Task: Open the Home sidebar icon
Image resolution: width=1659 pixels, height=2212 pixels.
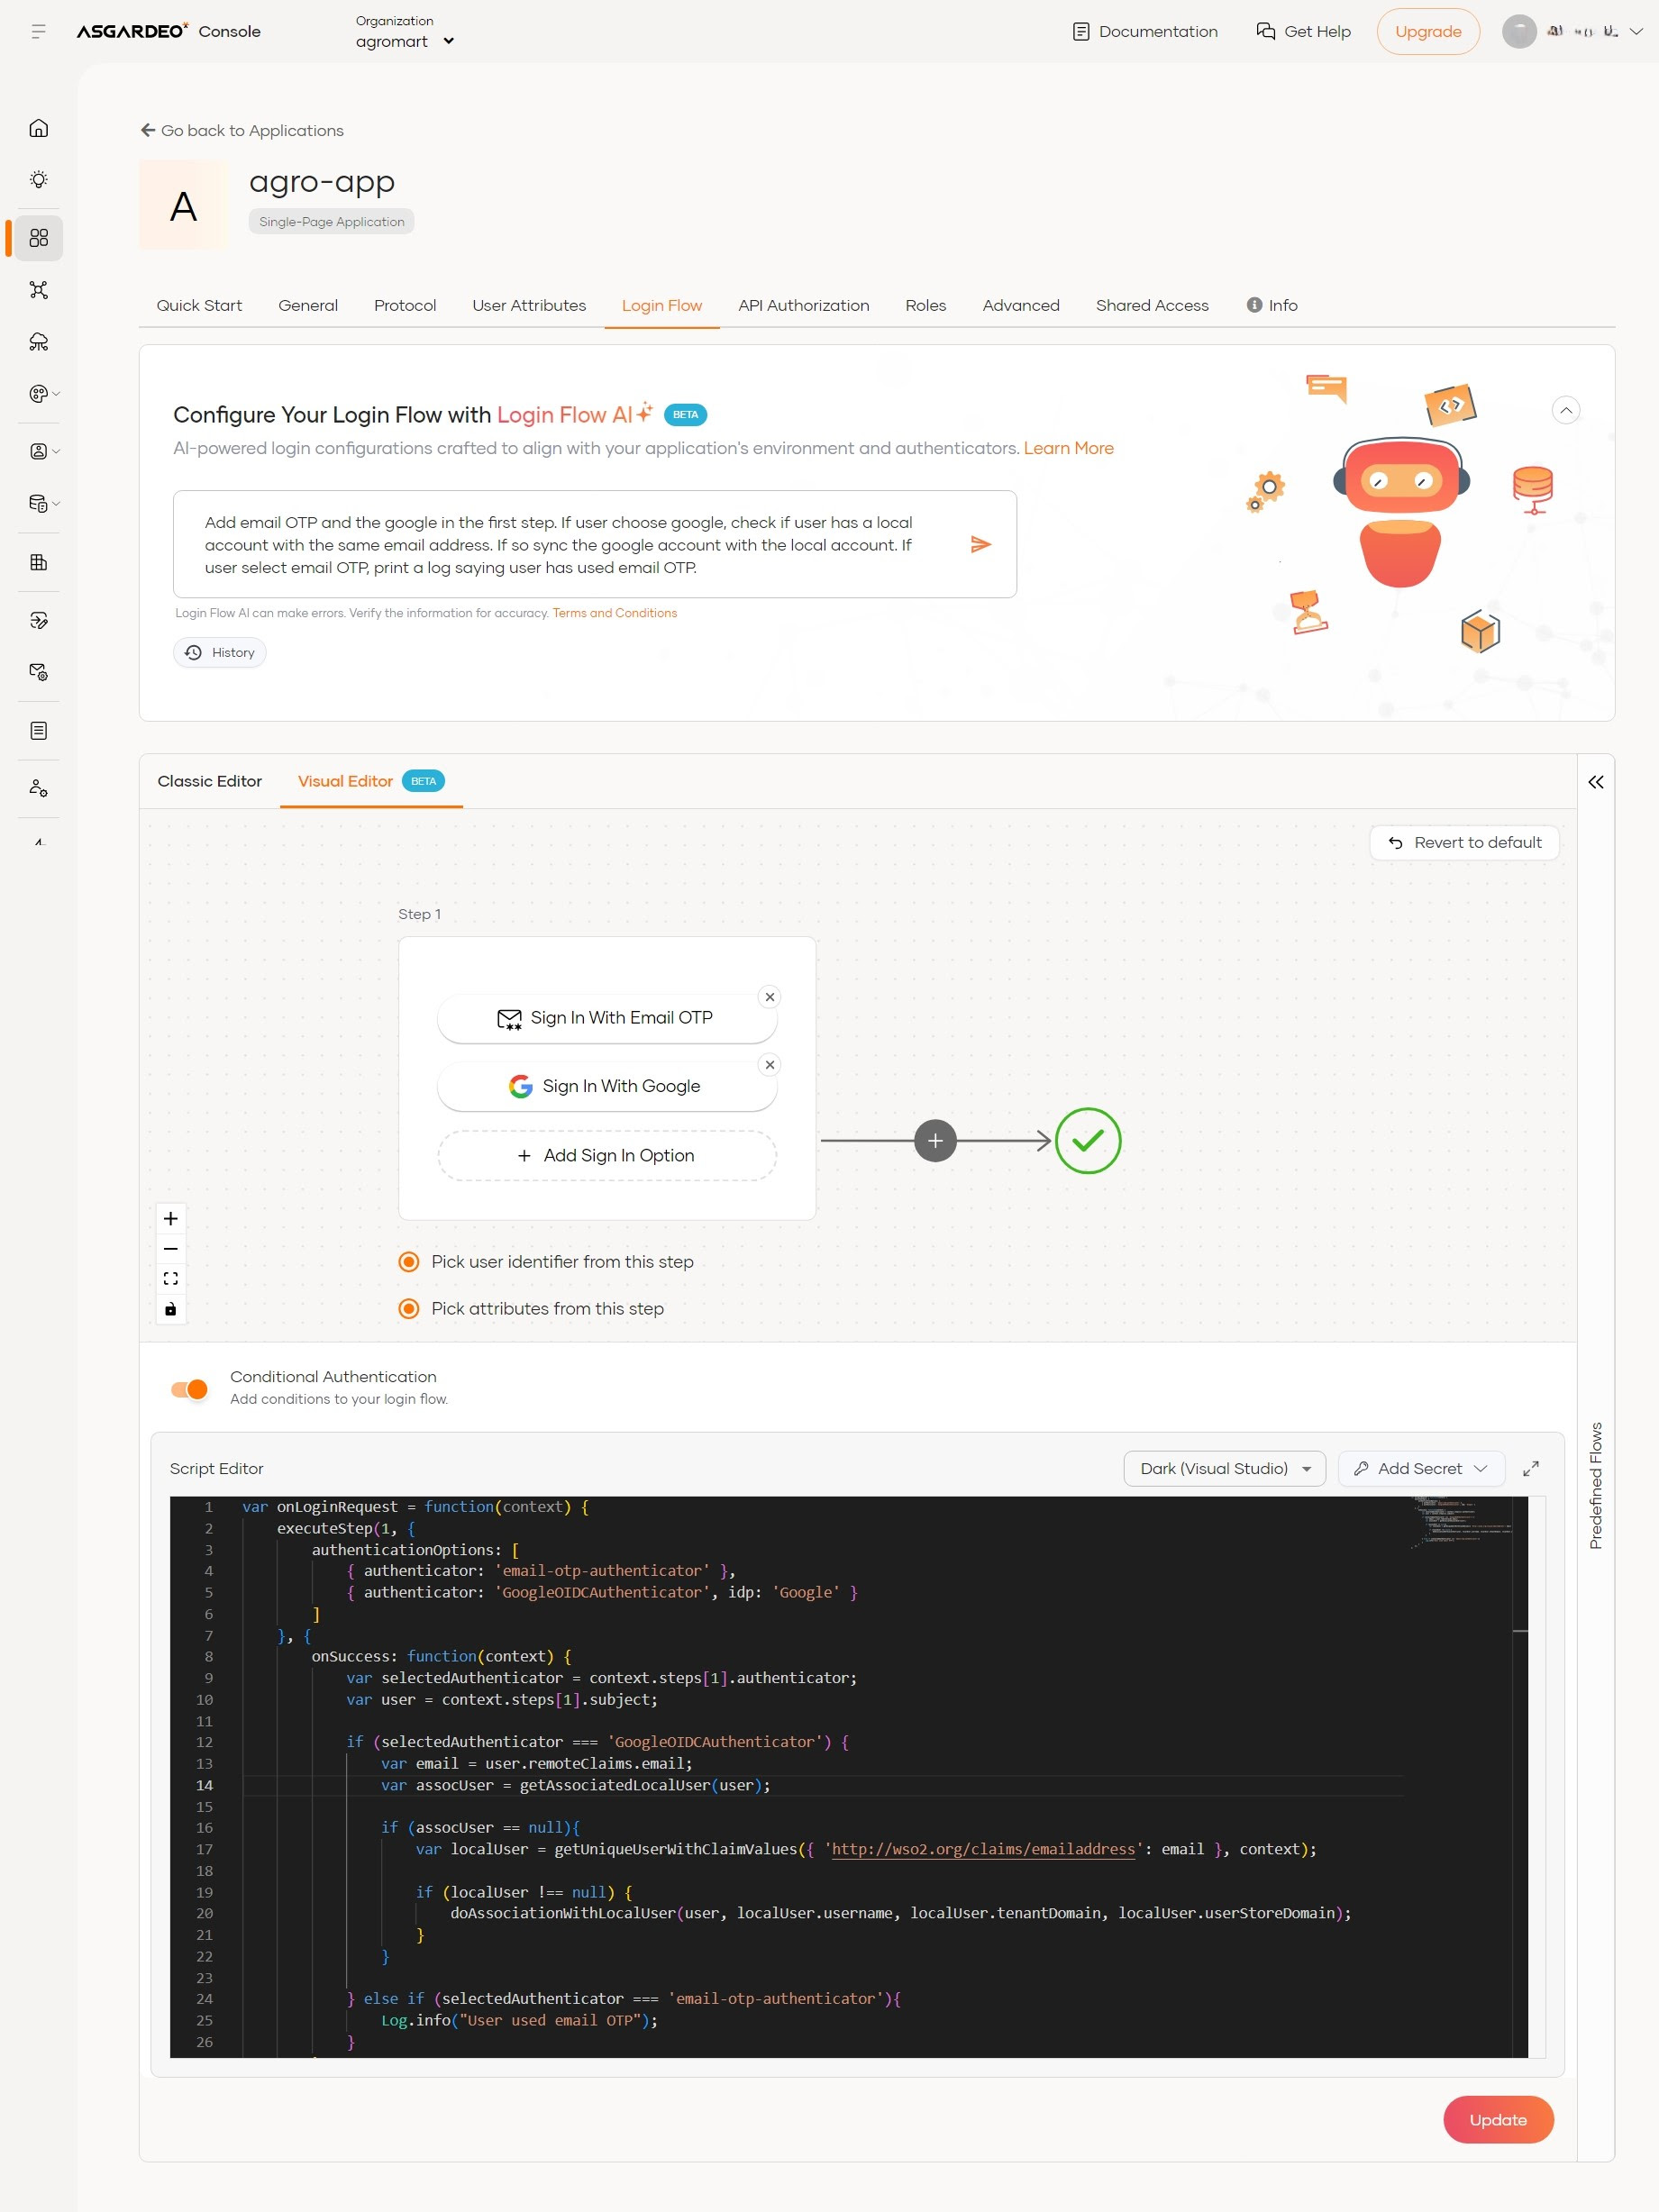Action: pos(38,128)
